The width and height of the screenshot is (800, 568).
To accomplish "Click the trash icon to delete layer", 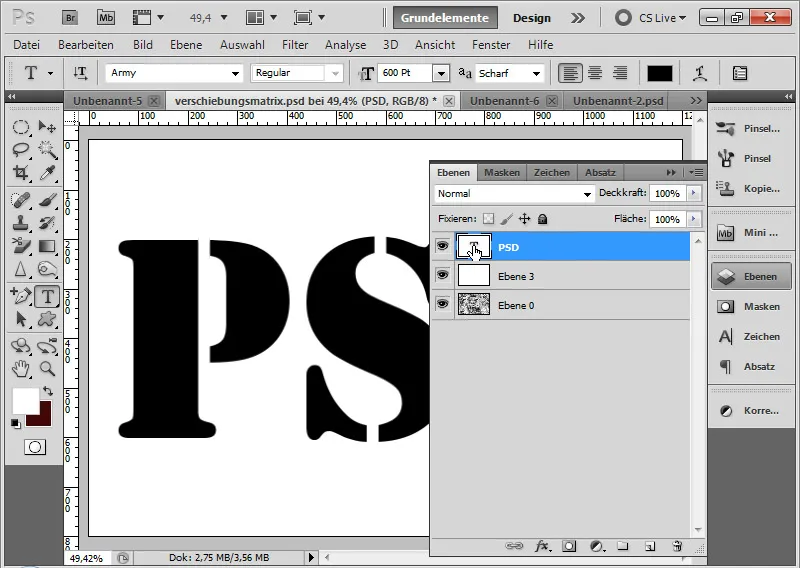I will [677, 546].
